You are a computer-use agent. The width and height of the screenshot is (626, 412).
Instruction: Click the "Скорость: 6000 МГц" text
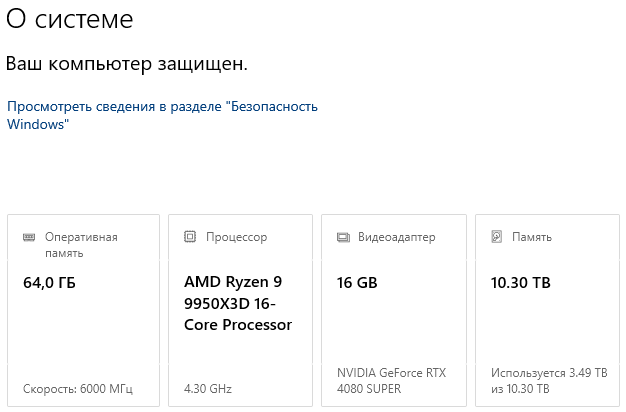click(77, 388)
